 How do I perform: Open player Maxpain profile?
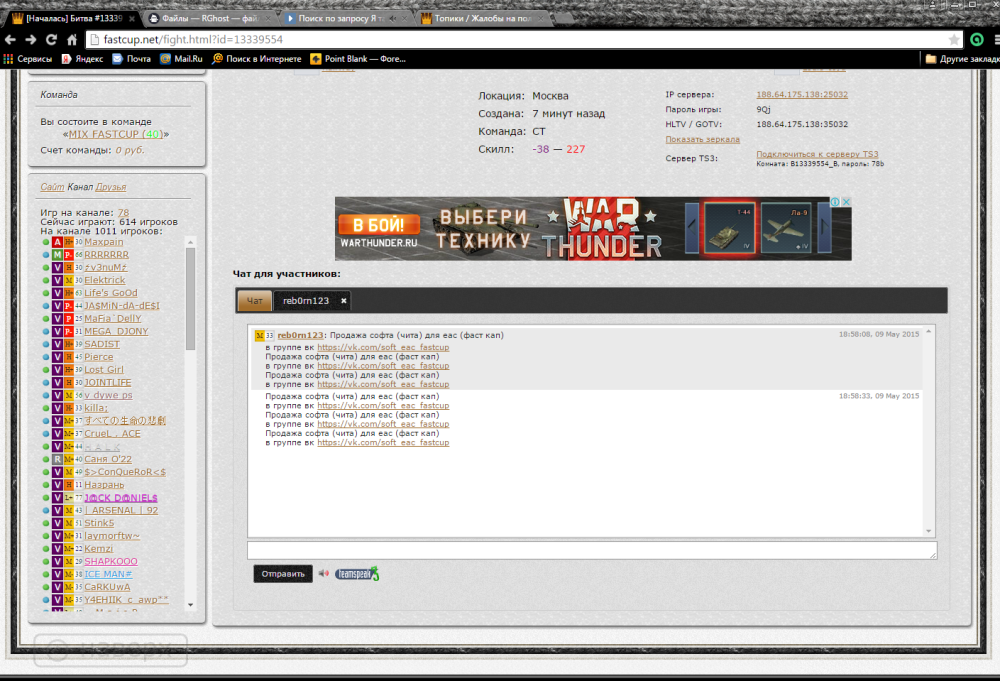coord(104,242)
